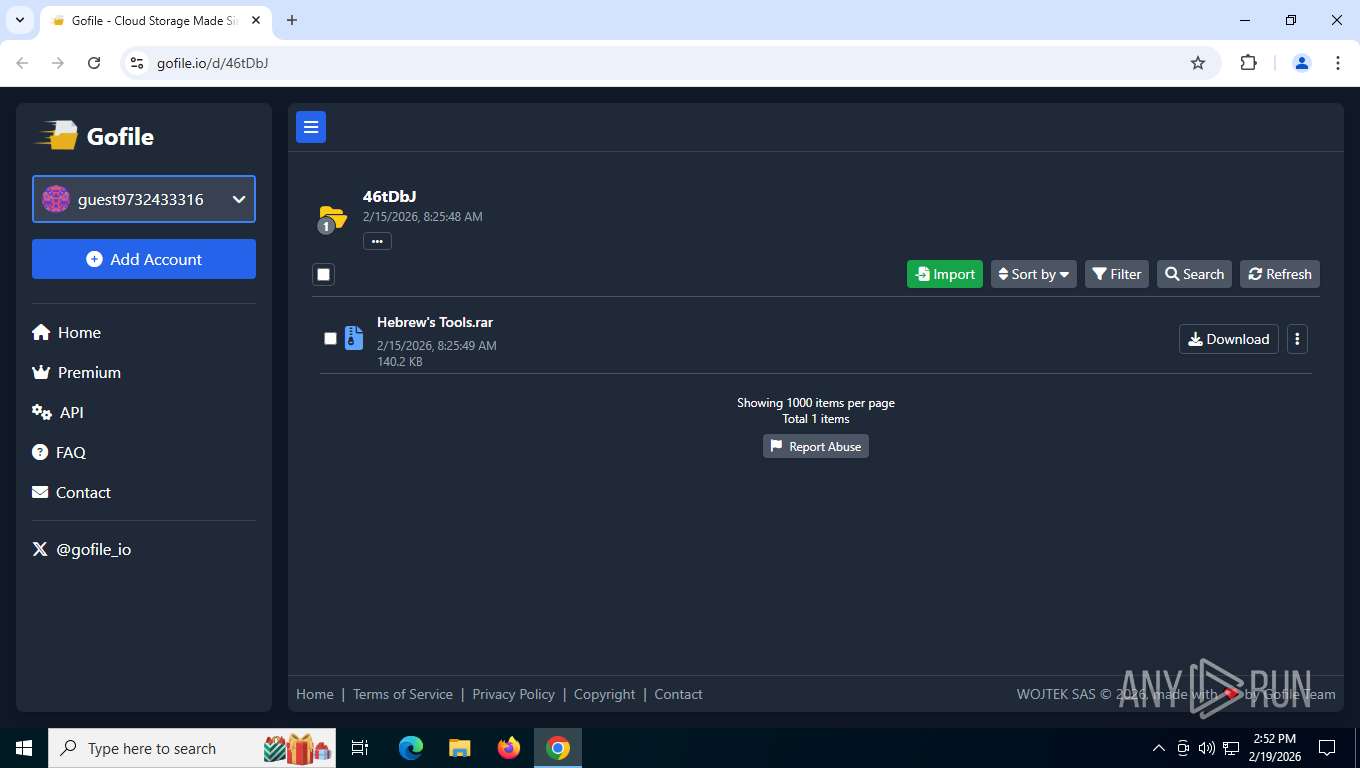Open the Chrome profile icon
Viewport: 1360px width, 768px height.
tap(1302, 63)
